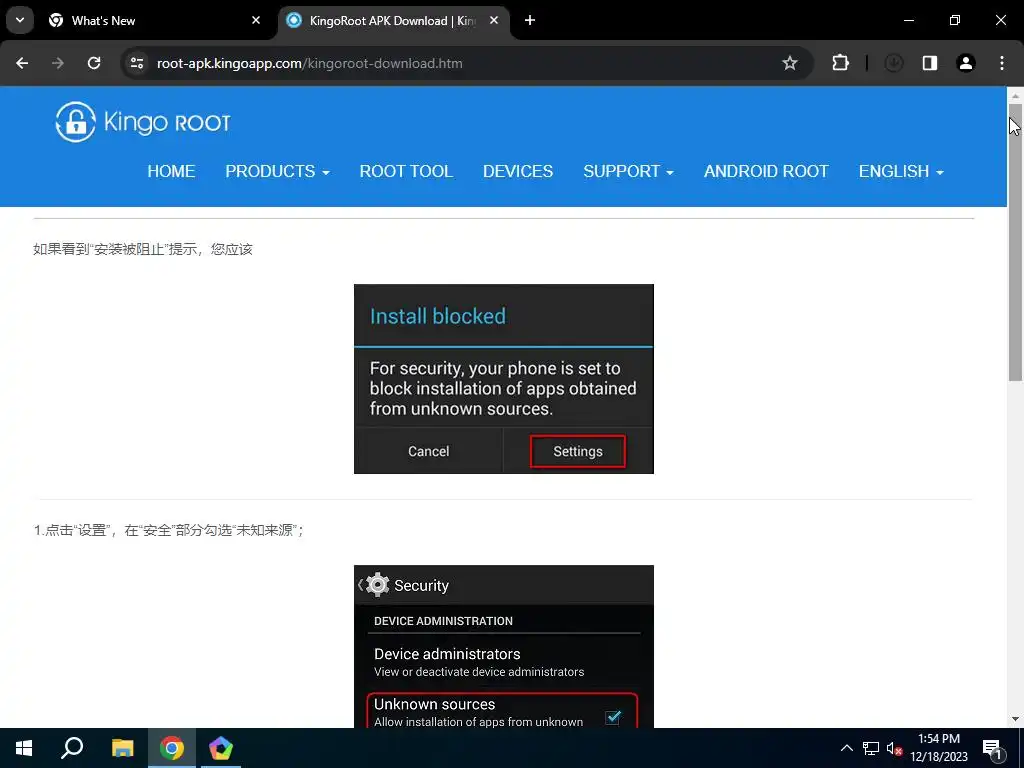View site information icon in address bar
This screenshot has height=768, width=1024.
137,63
